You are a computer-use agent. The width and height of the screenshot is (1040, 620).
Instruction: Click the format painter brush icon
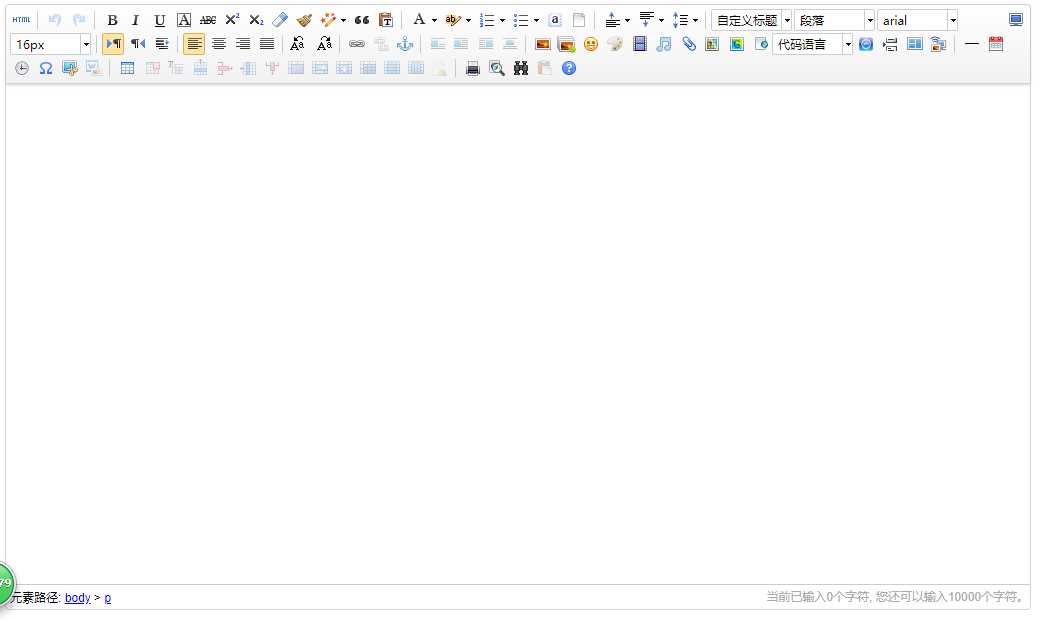point(304,20)
